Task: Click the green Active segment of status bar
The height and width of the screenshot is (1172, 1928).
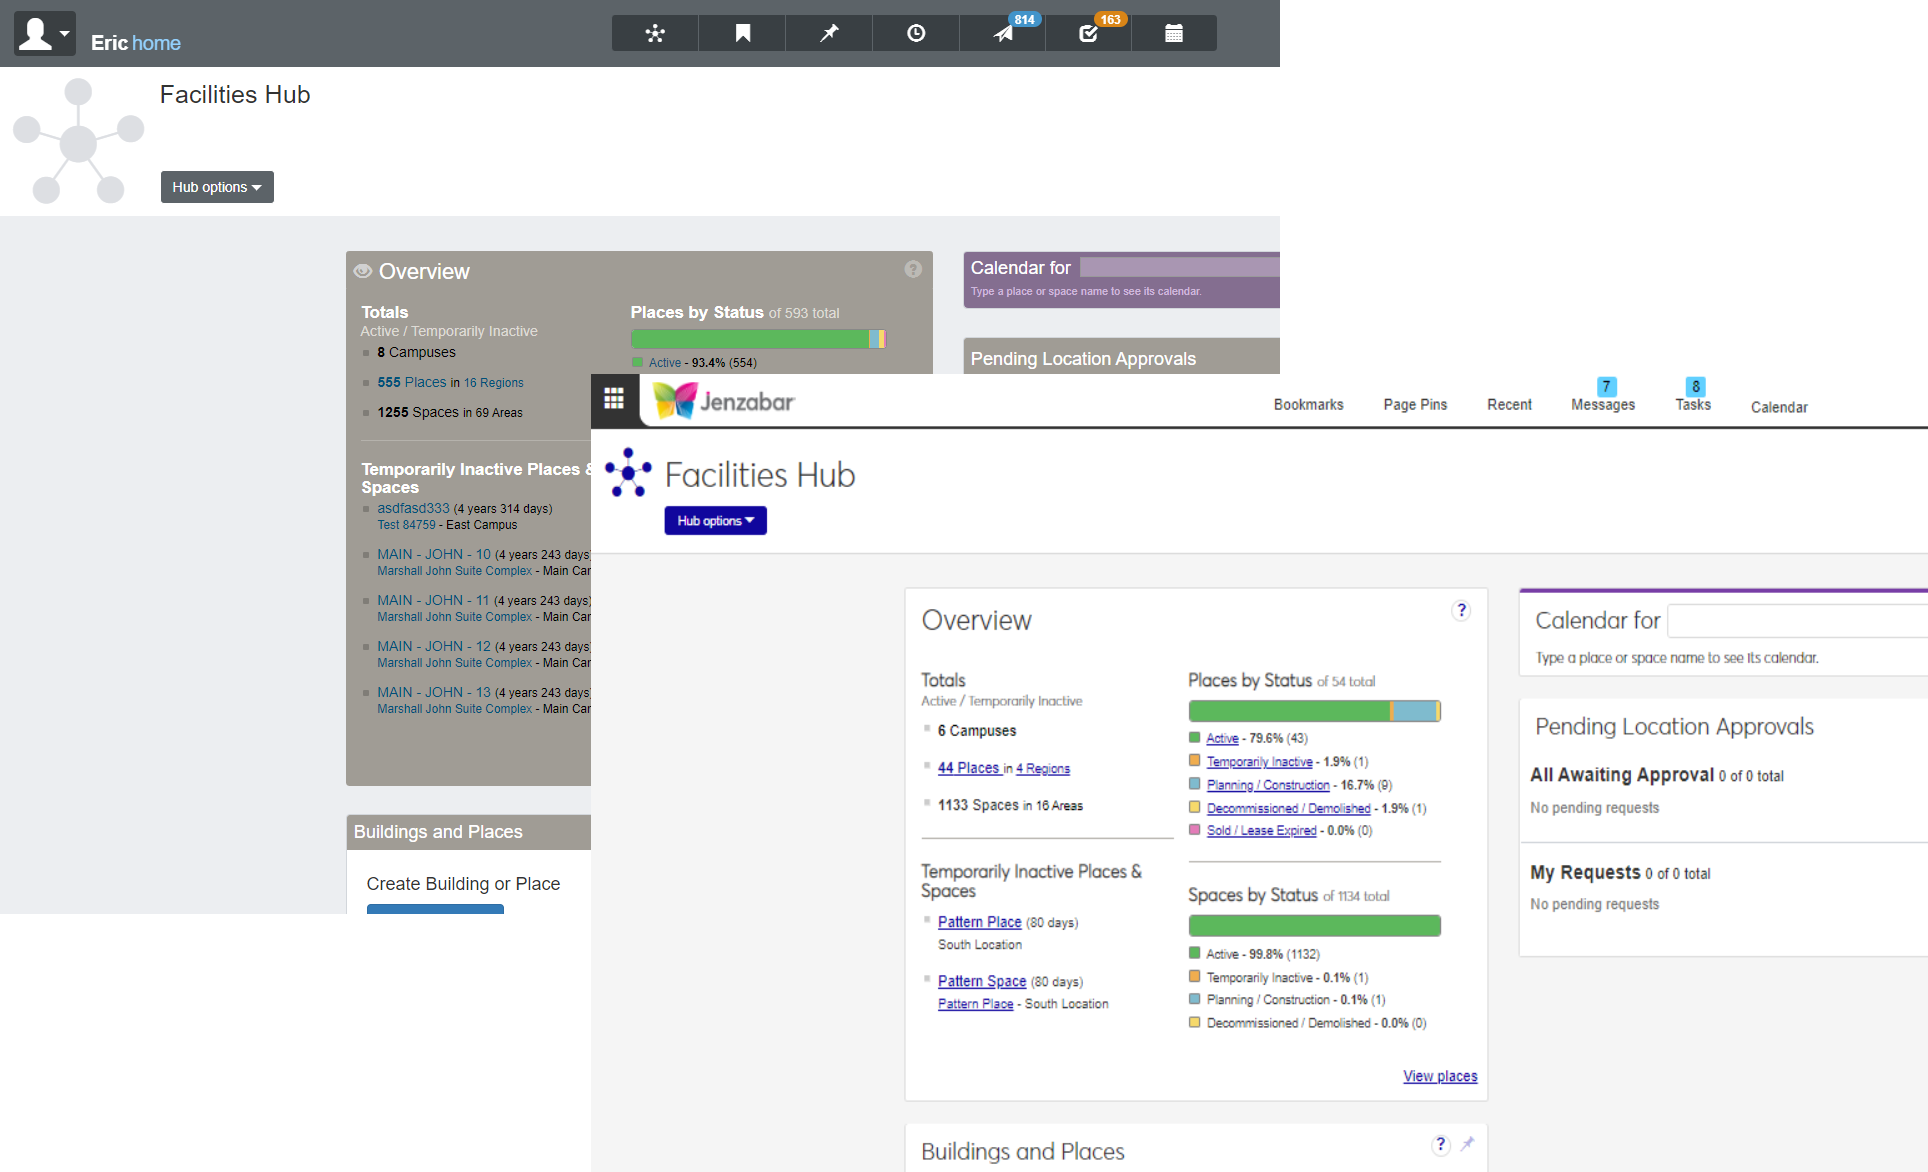Action: 1288,711
